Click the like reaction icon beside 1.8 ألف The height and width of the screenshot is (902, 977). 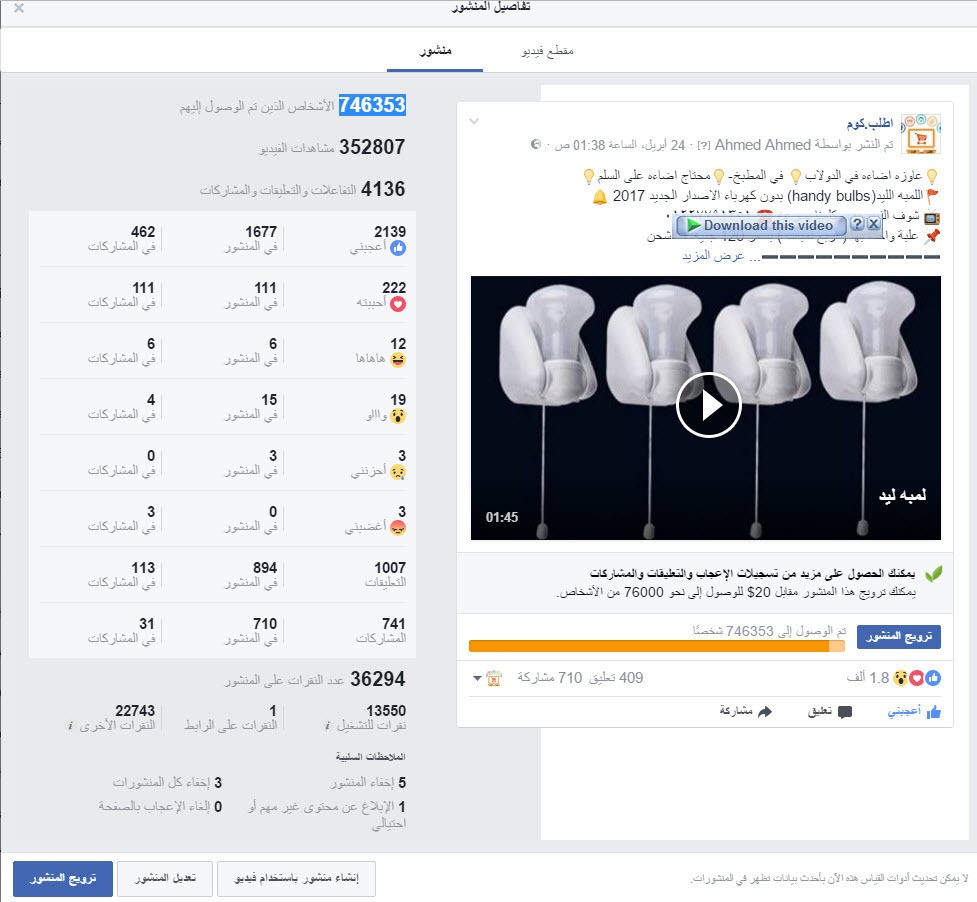(933, 678)
